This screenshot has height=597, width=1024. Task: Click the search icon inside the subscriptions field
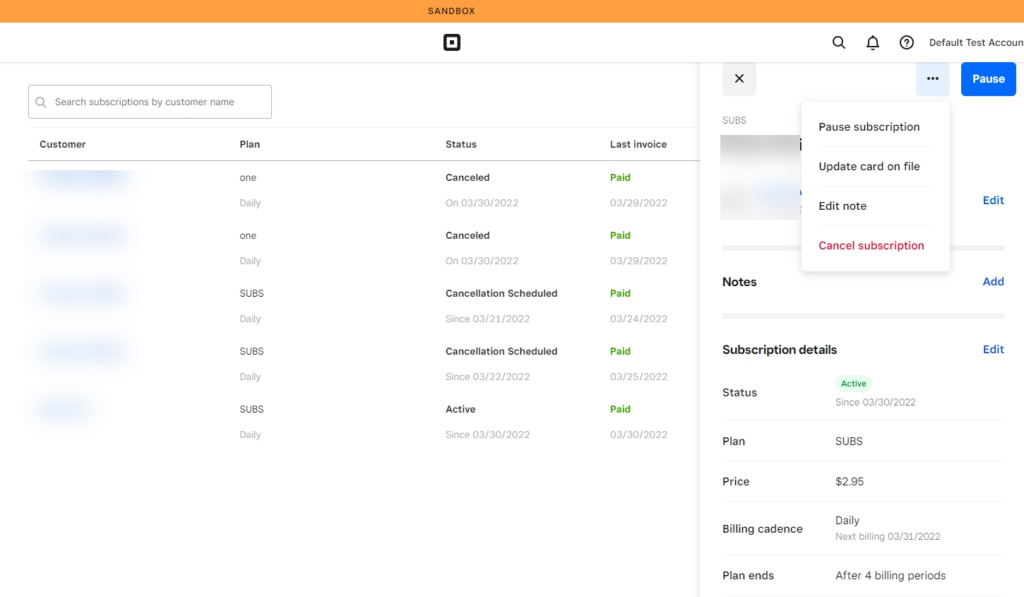click(x=41, y=102)
